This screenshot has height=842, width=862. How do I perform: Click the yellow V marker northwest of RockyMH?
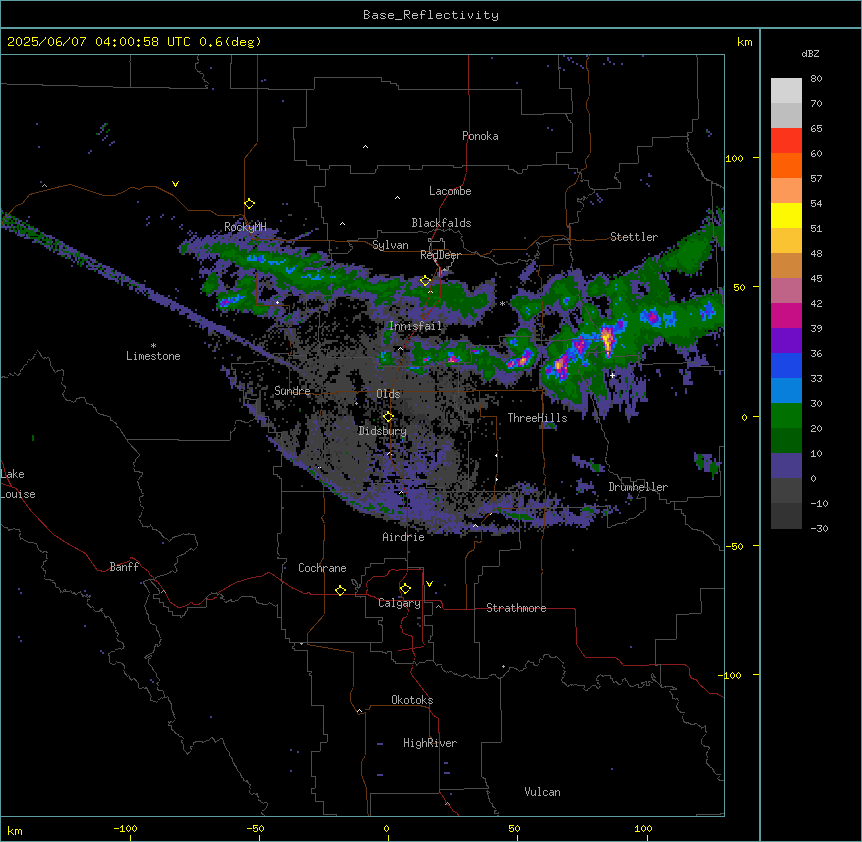pos(175,184)
